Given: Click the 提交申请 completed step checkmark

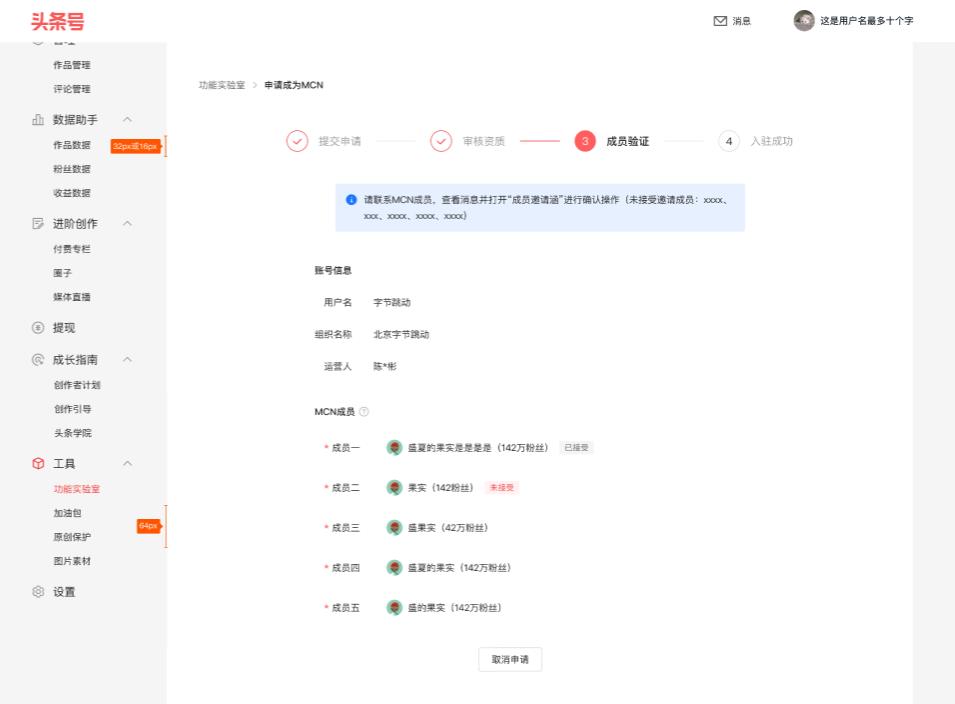Looking at the screenshot, I should point(297,141).
